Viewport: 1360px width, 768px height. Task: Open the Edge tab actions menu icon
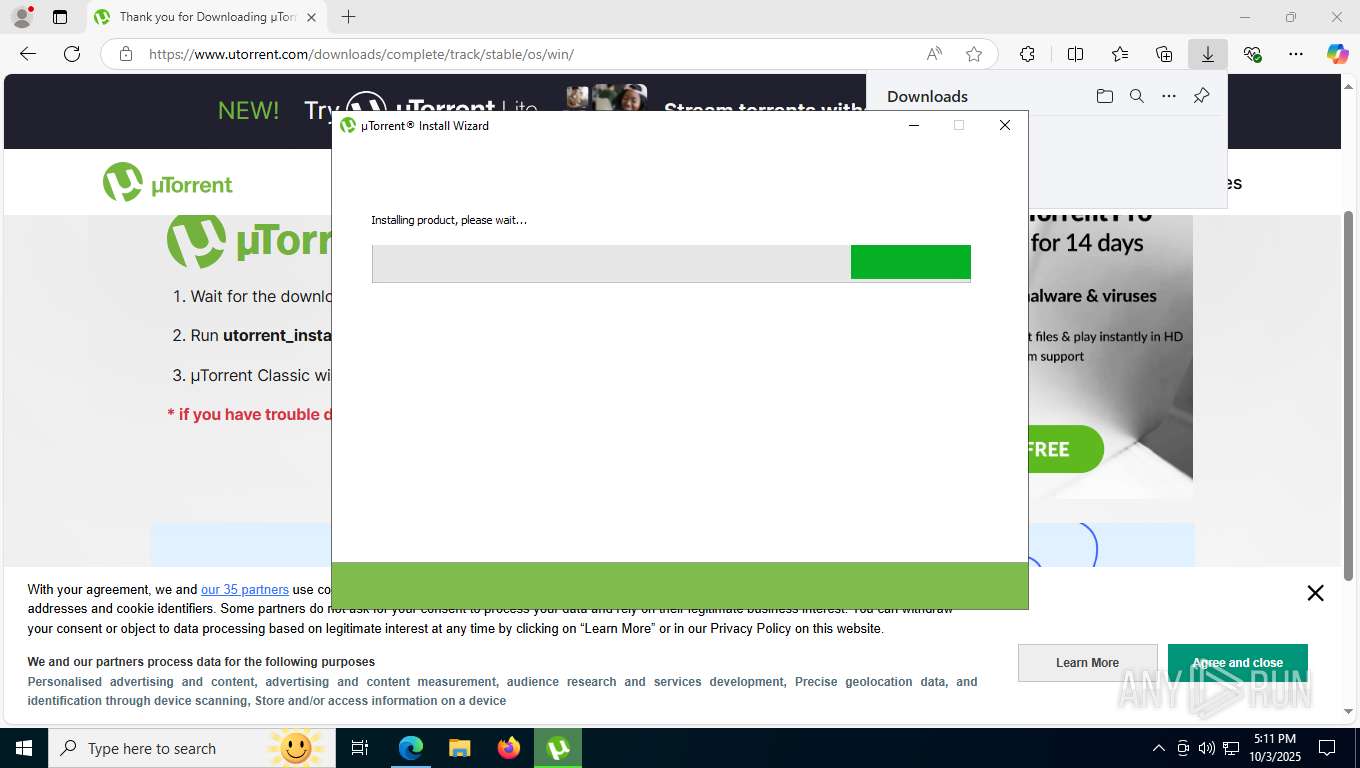click(60, 17)
